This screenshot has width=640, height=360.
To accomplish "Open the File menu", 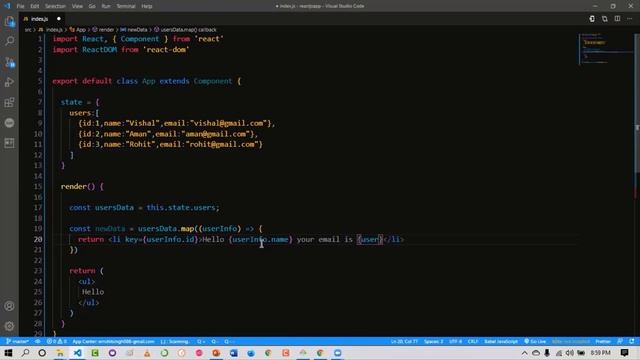I will pyautogui.click(x=20, y=6).
